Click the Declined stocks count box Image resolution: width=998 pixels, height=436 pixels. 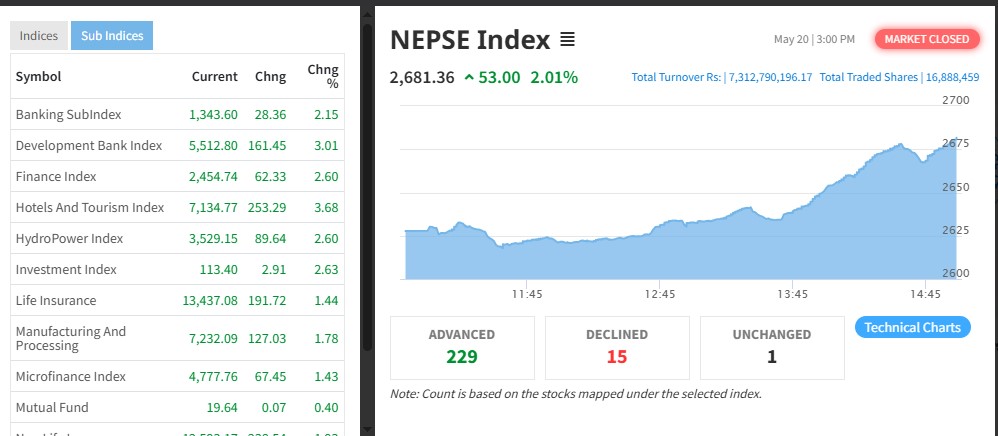pyautogui.click(x=617, y=347)
